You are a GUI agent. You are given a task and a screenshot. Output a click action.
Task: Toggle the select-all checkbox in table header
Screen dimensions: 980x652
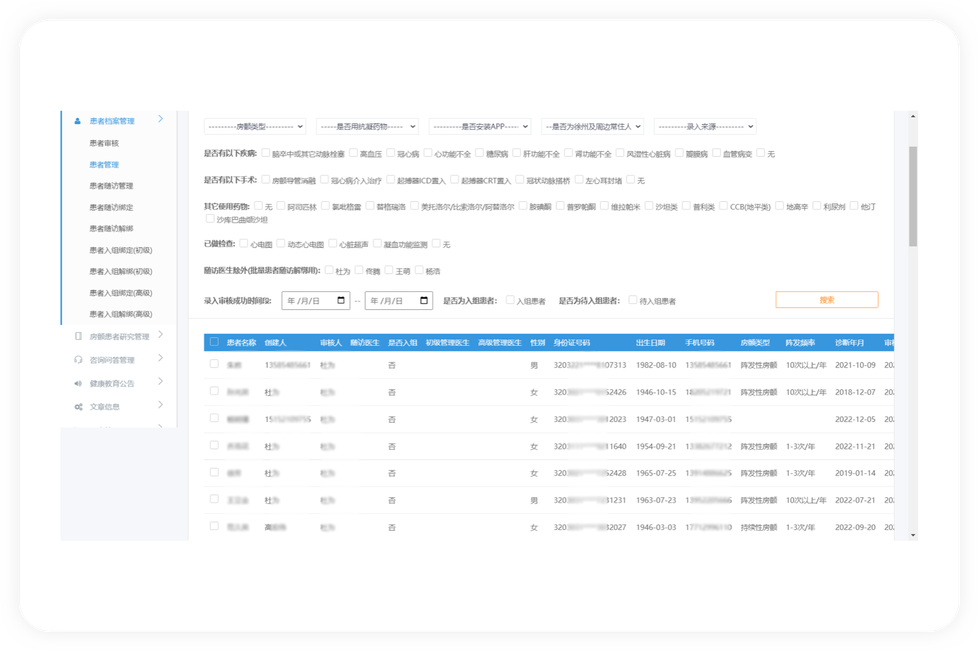coord(214,342)
